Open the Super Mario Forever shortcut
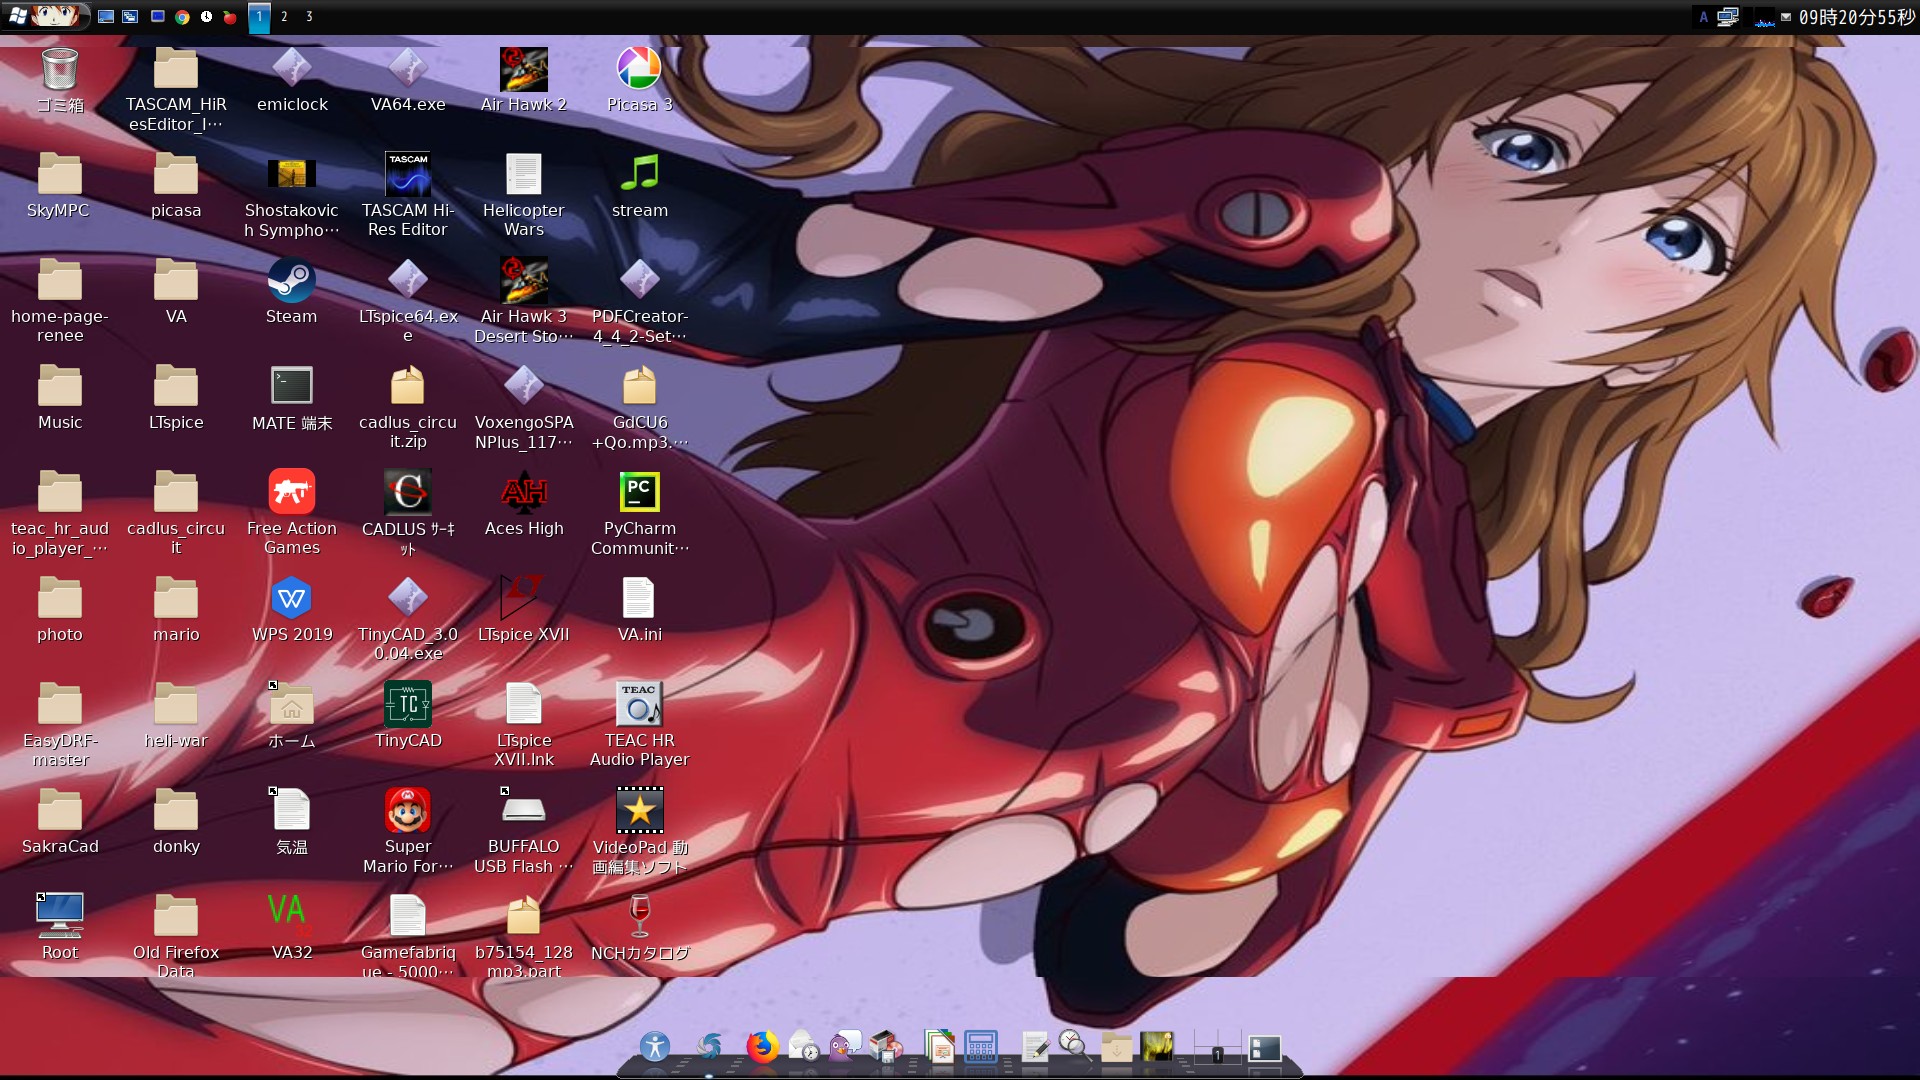The image size is (1920, 1080). 407,811
